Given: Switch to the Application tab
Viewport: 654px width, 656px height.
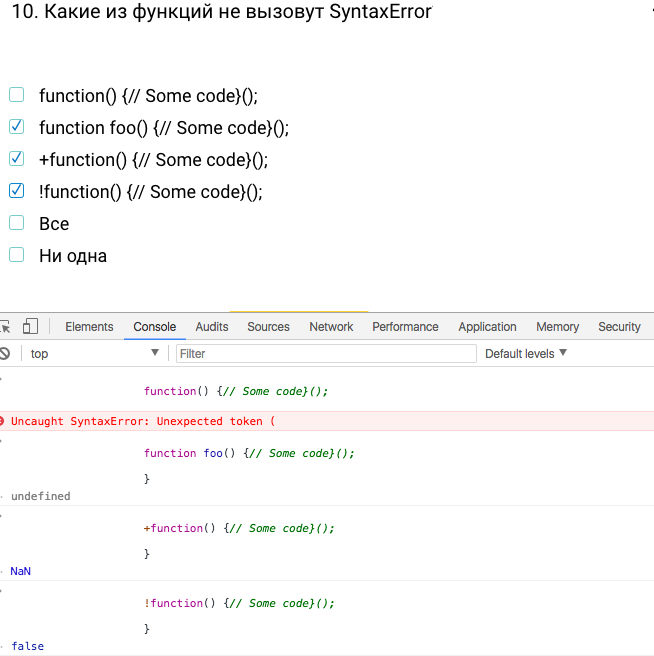Looking at the screenshot, I should tap(487, 327).
